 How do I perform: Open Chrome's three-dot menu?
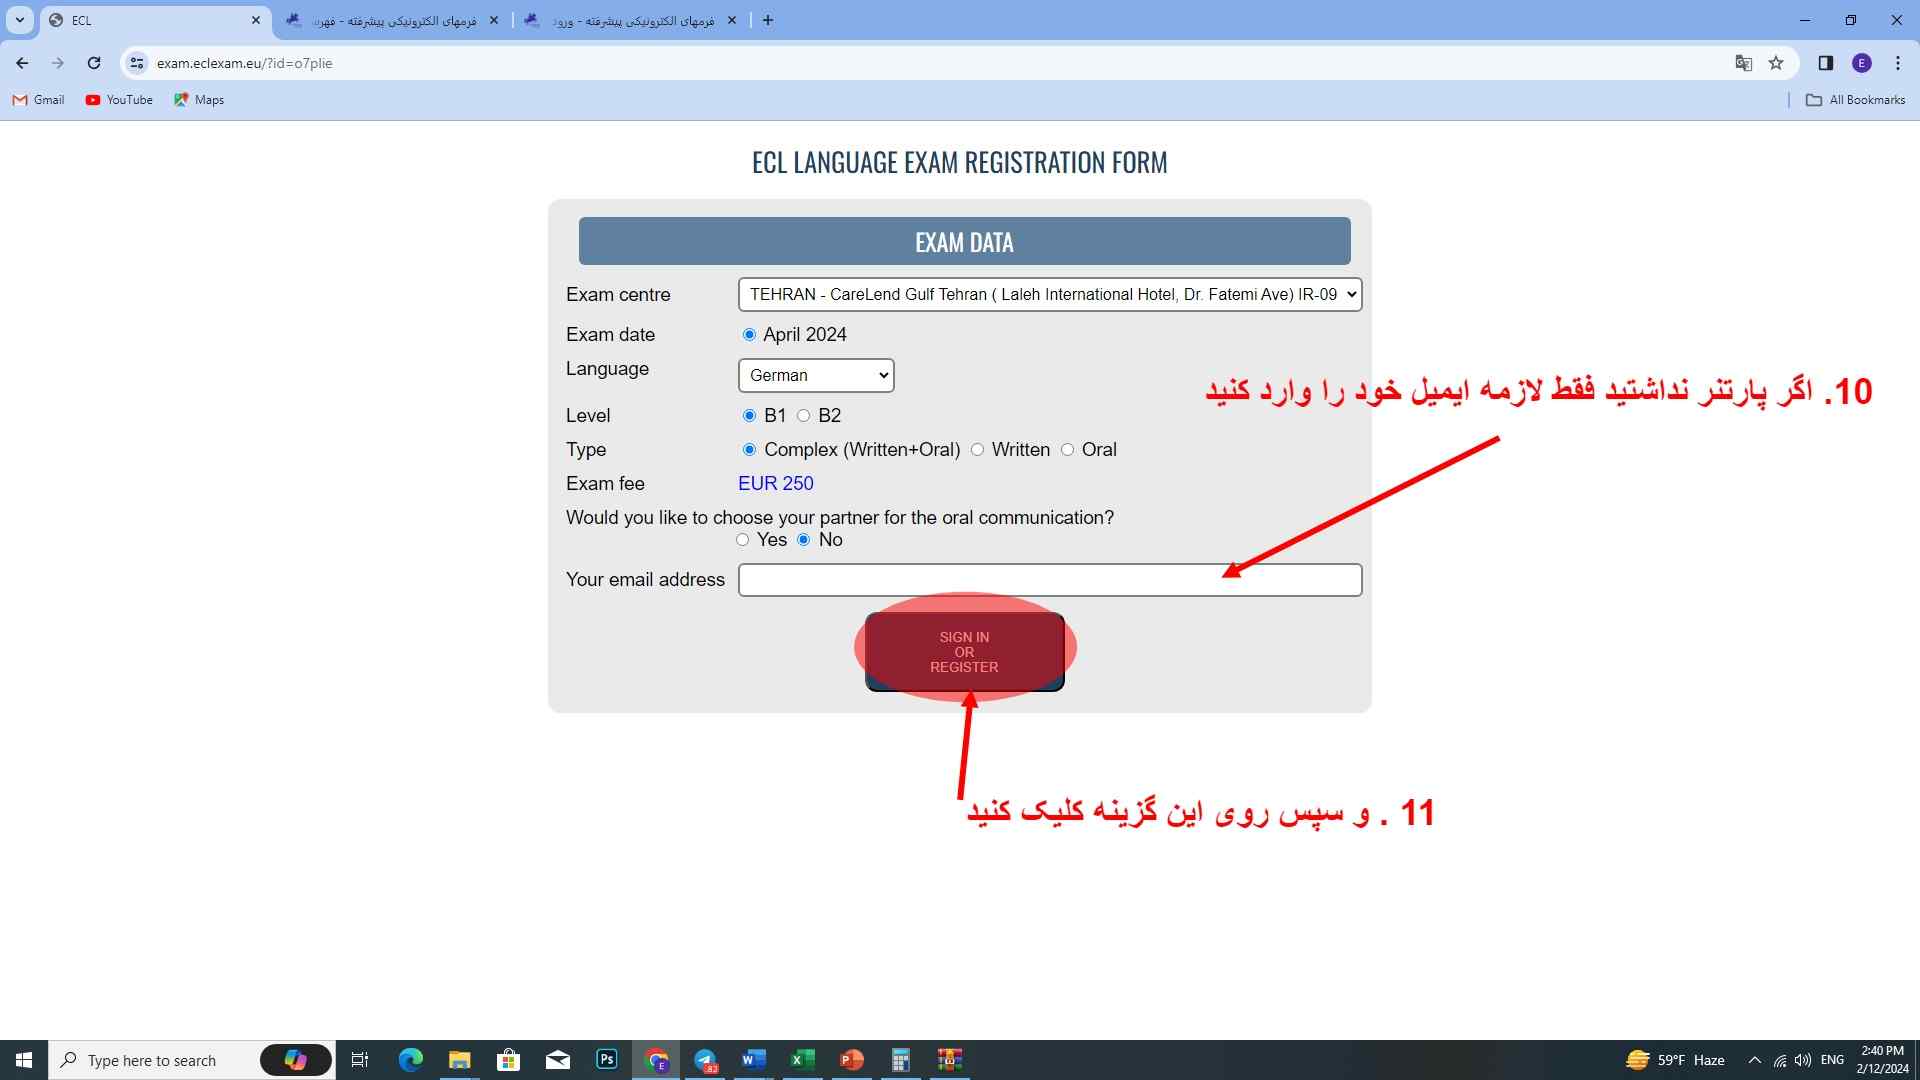point(1897,62)
